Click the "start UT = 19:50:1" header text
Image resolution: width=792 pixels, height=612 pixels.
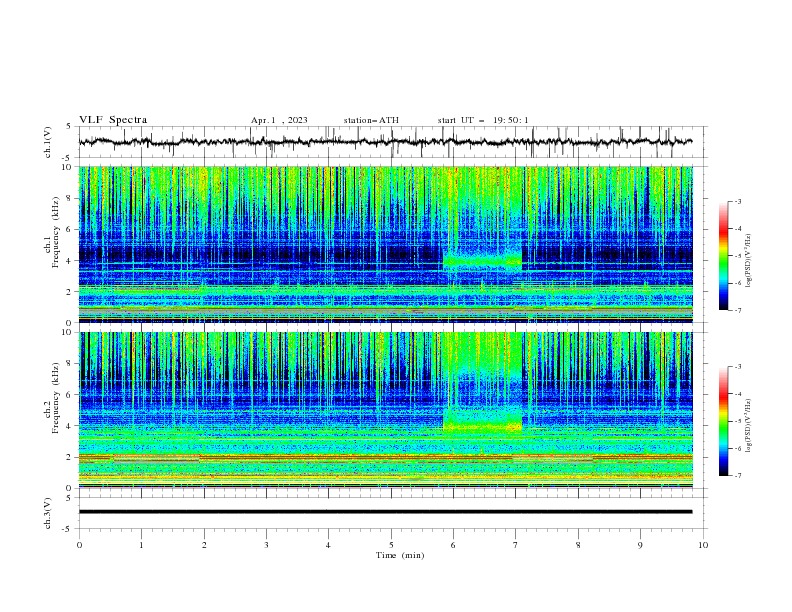(483, 120)
